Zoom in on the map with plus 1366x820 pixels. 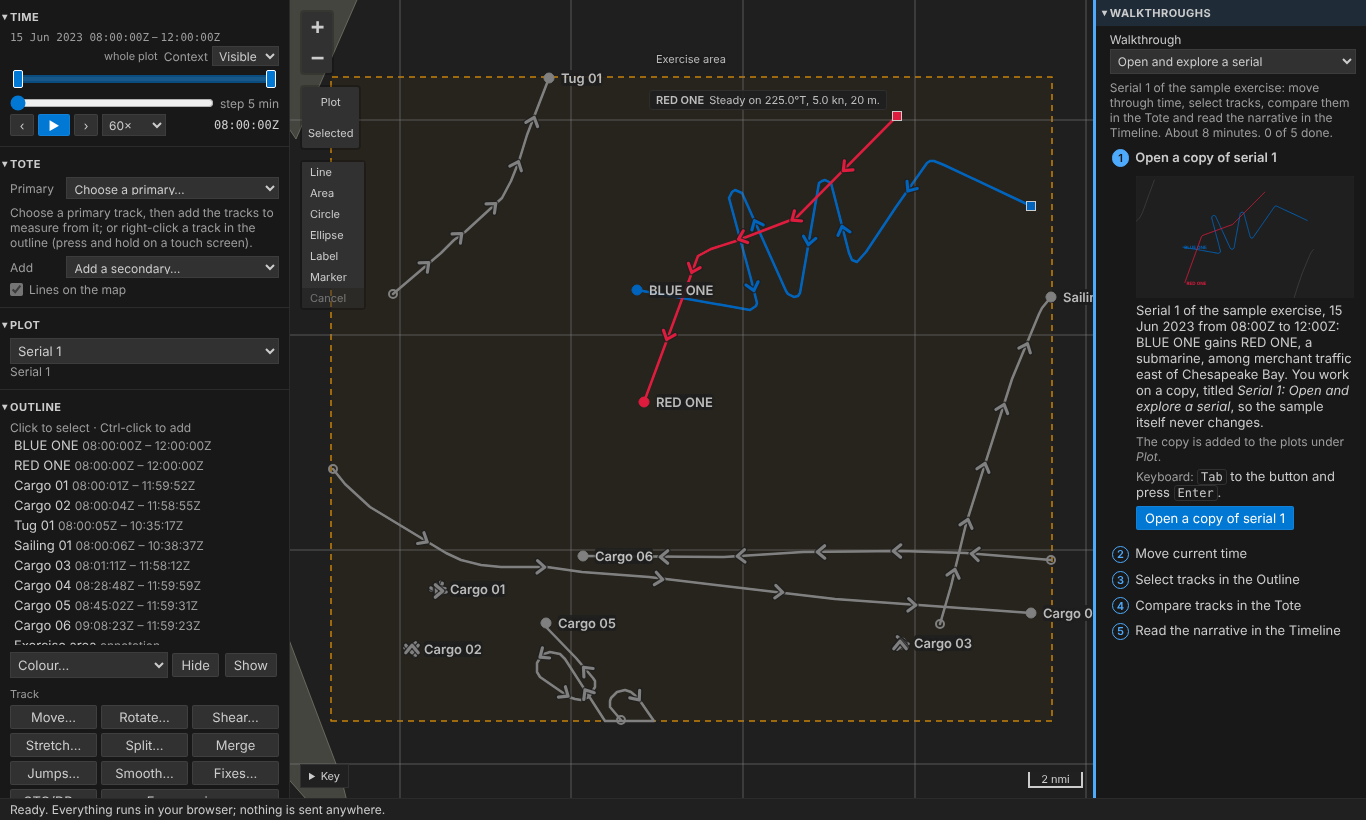pos(317,27)
